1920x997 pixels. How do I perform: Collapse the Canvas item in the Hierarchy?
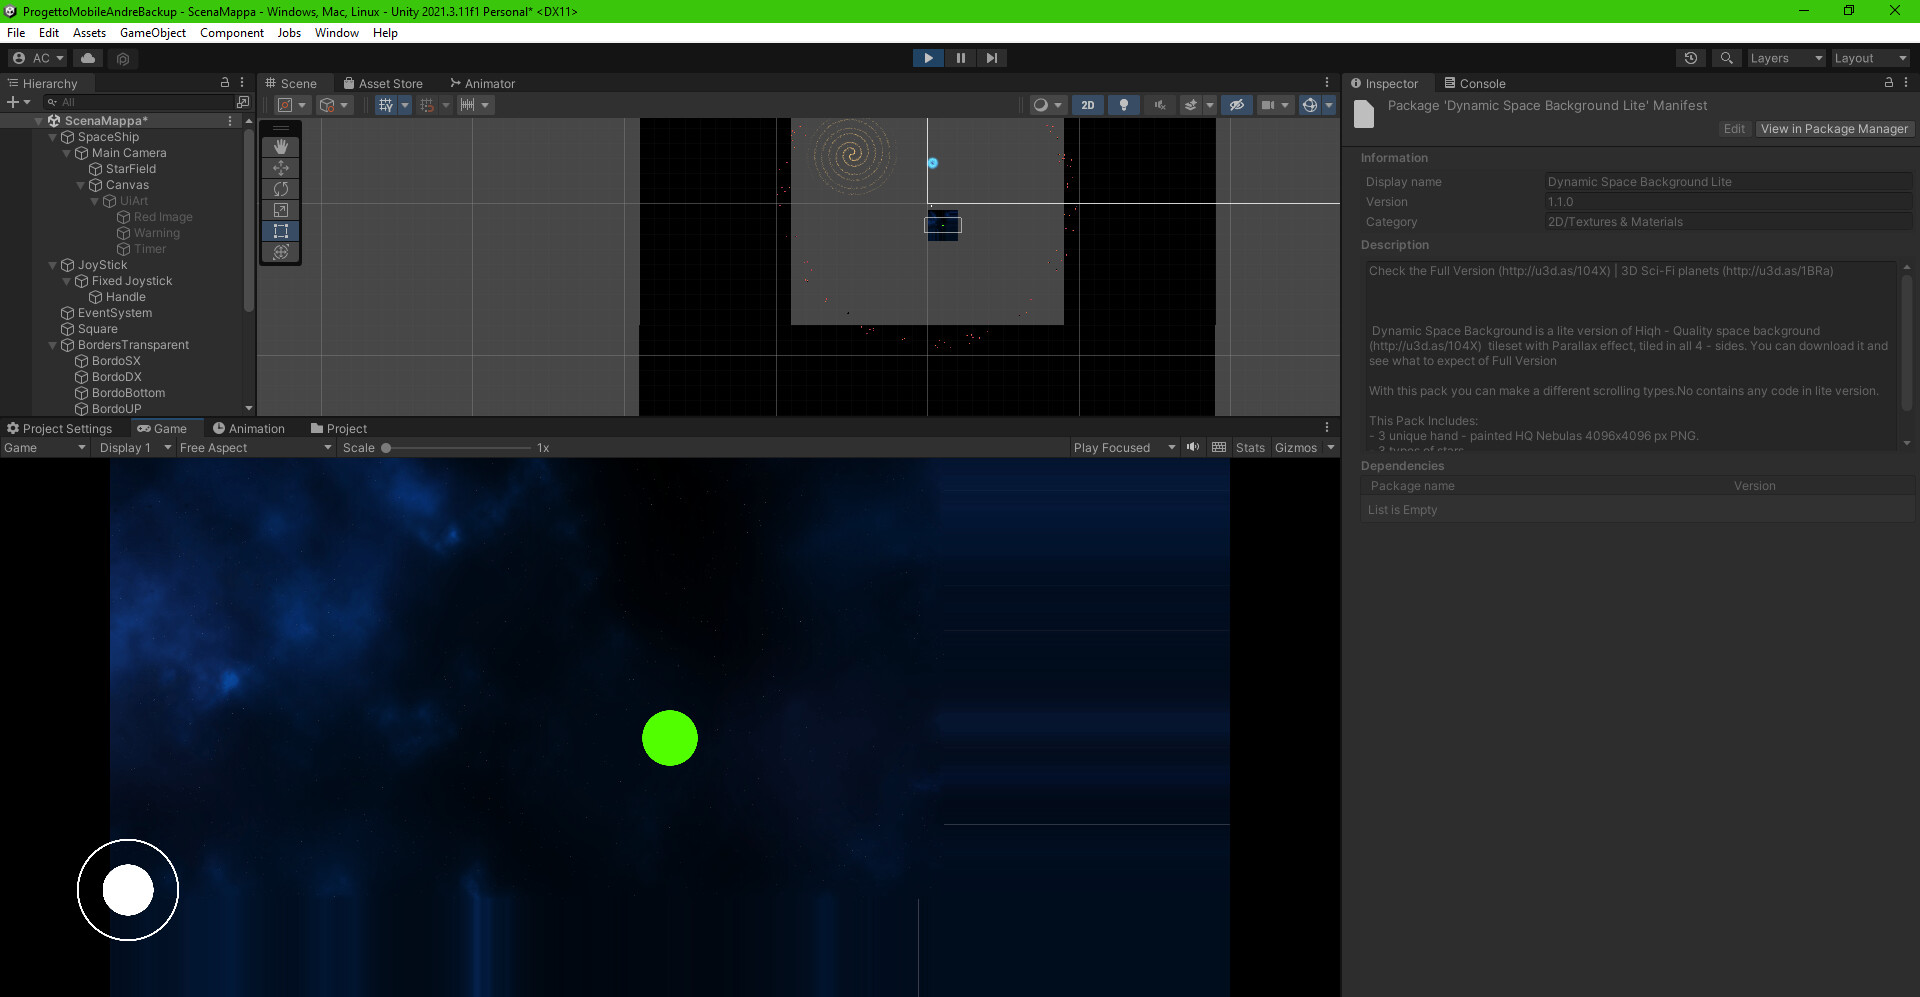click(x=80, y=184)
